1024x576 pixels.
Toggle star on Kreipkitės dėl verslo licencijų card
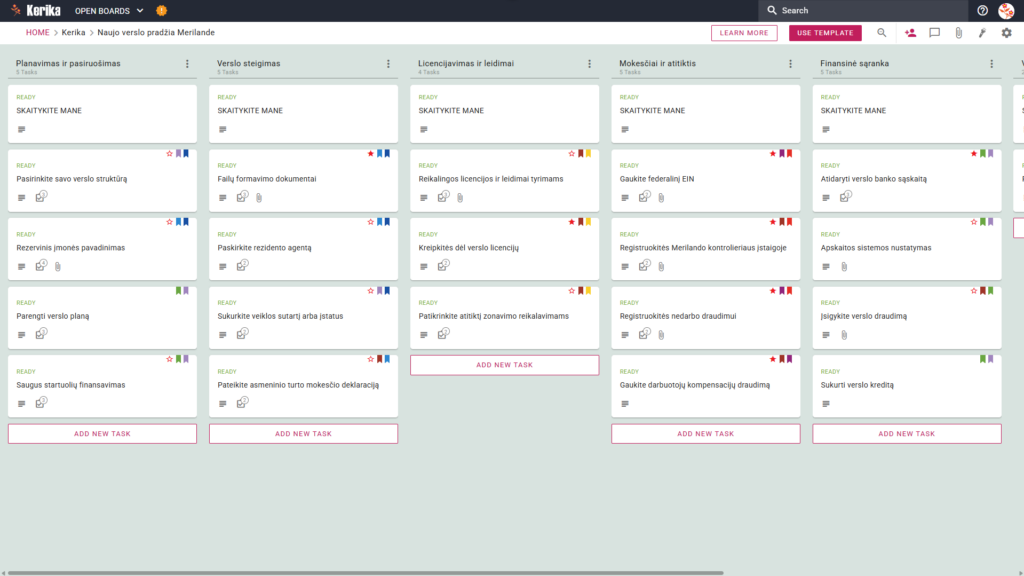(571, 222)
